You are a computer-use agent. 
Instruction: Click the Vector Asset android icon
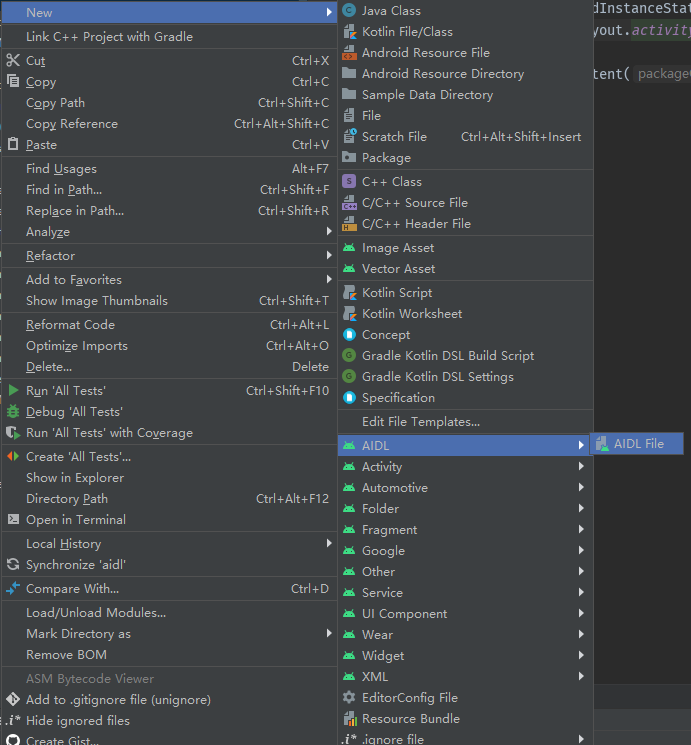[x=349, y=269]
